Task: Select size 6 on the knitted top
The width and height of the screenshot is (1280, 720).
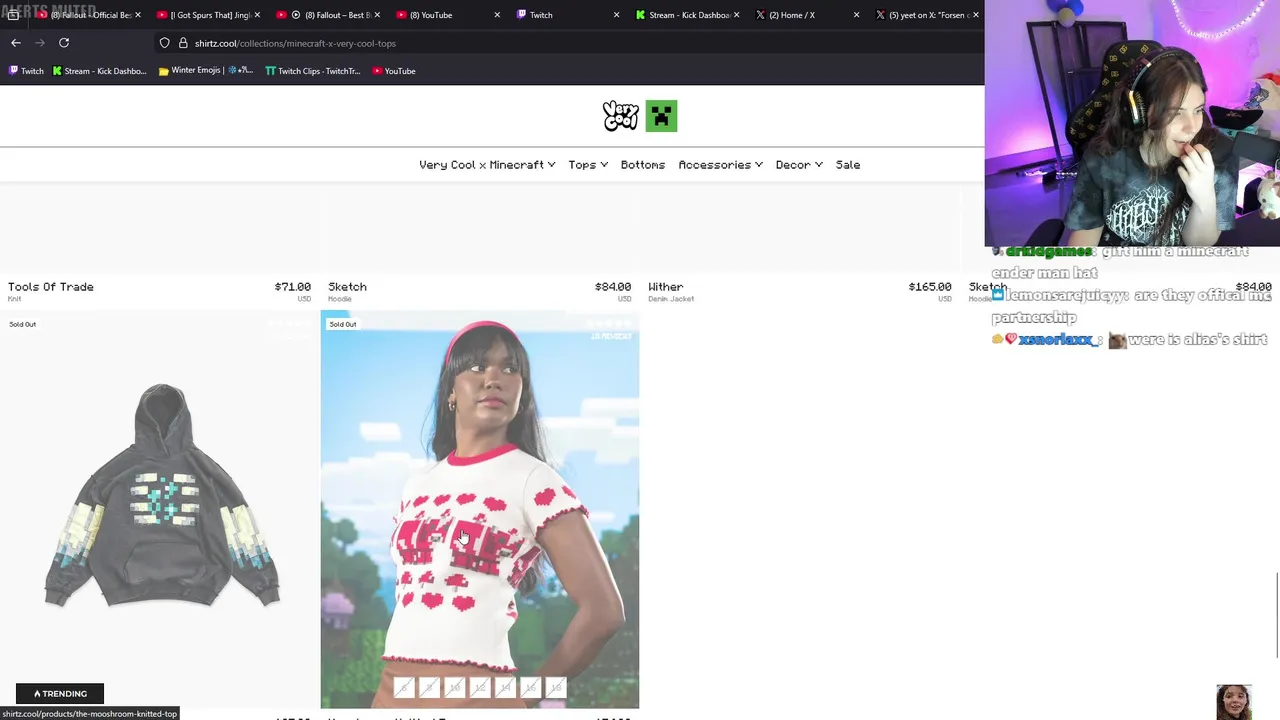Action: pos(403,687)
